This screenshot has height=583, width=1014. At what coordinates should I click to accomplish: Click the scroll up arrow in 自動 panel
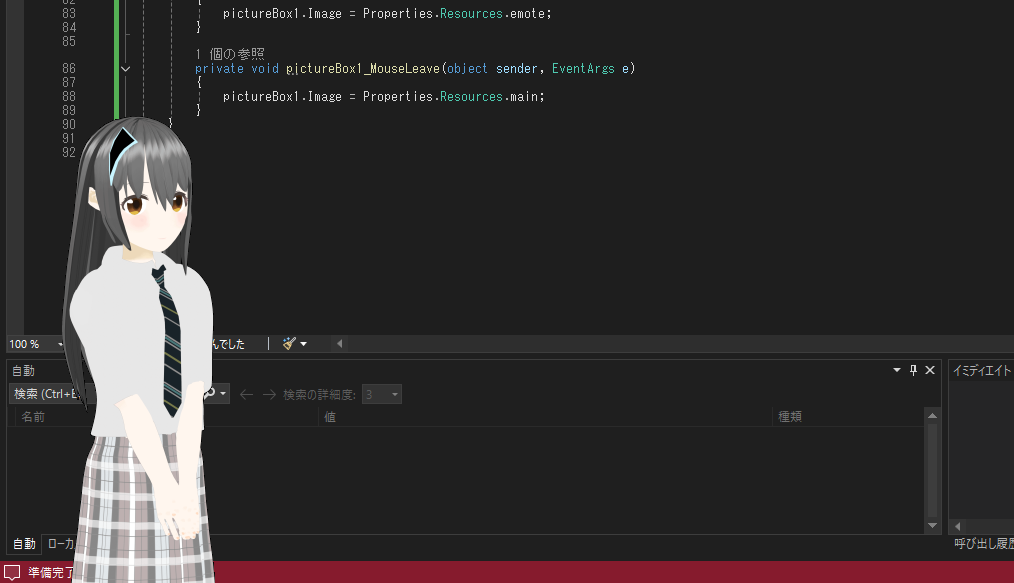tap(933, 415)
